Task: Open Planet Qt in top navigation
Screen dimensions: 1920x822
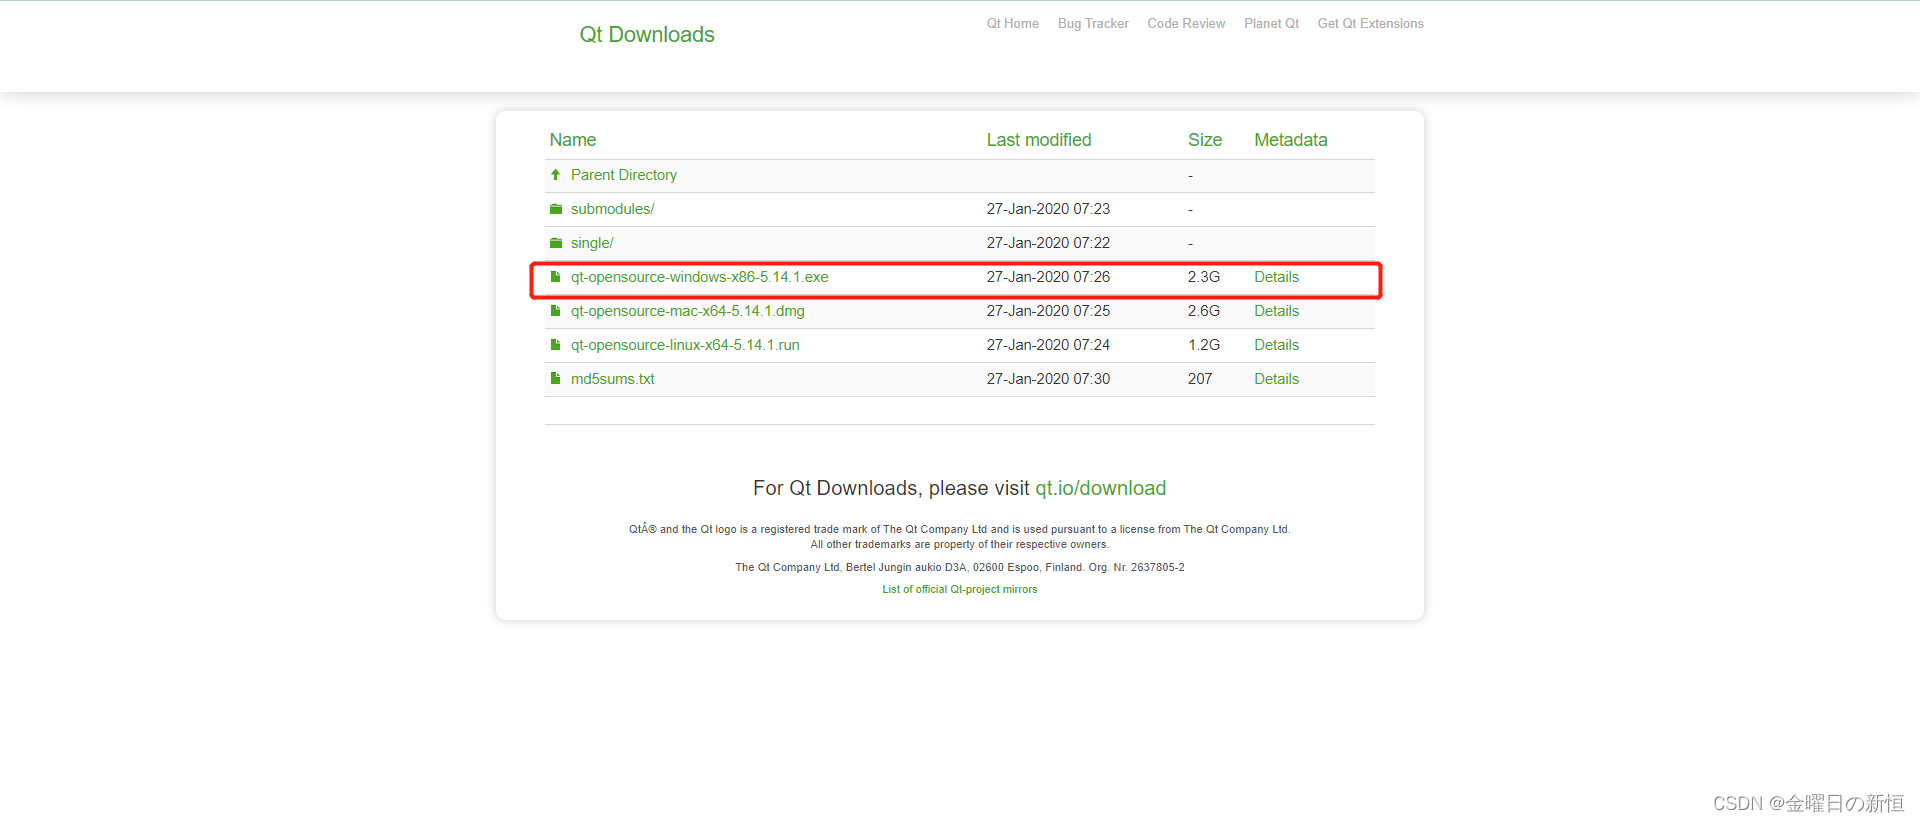Action: [1271, 23]
